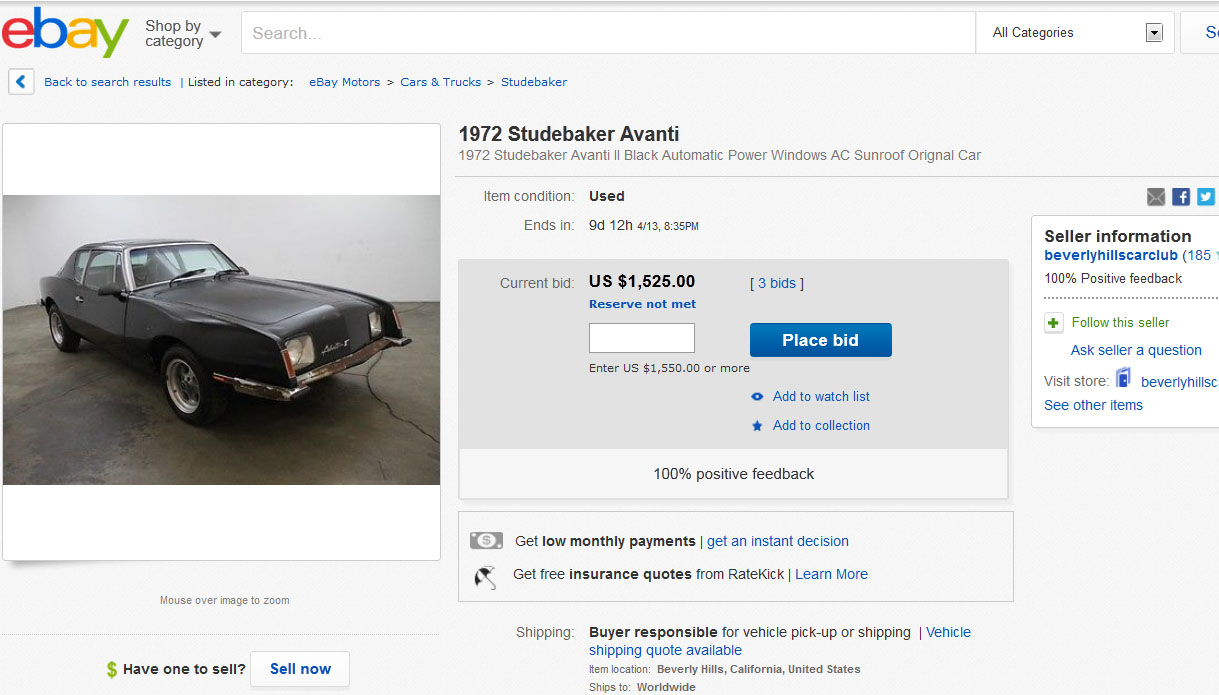This screenshot has width=1219, height=695.
Task: Share listing on Facebook icon
Action: pos(1181,197)
